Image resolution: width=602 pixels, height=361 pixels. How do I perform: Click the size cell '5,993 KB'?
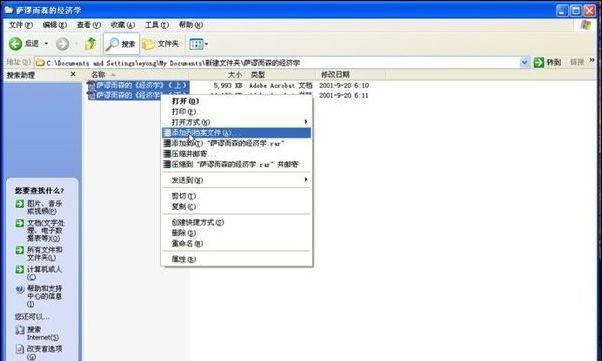(x=228, y=86)
